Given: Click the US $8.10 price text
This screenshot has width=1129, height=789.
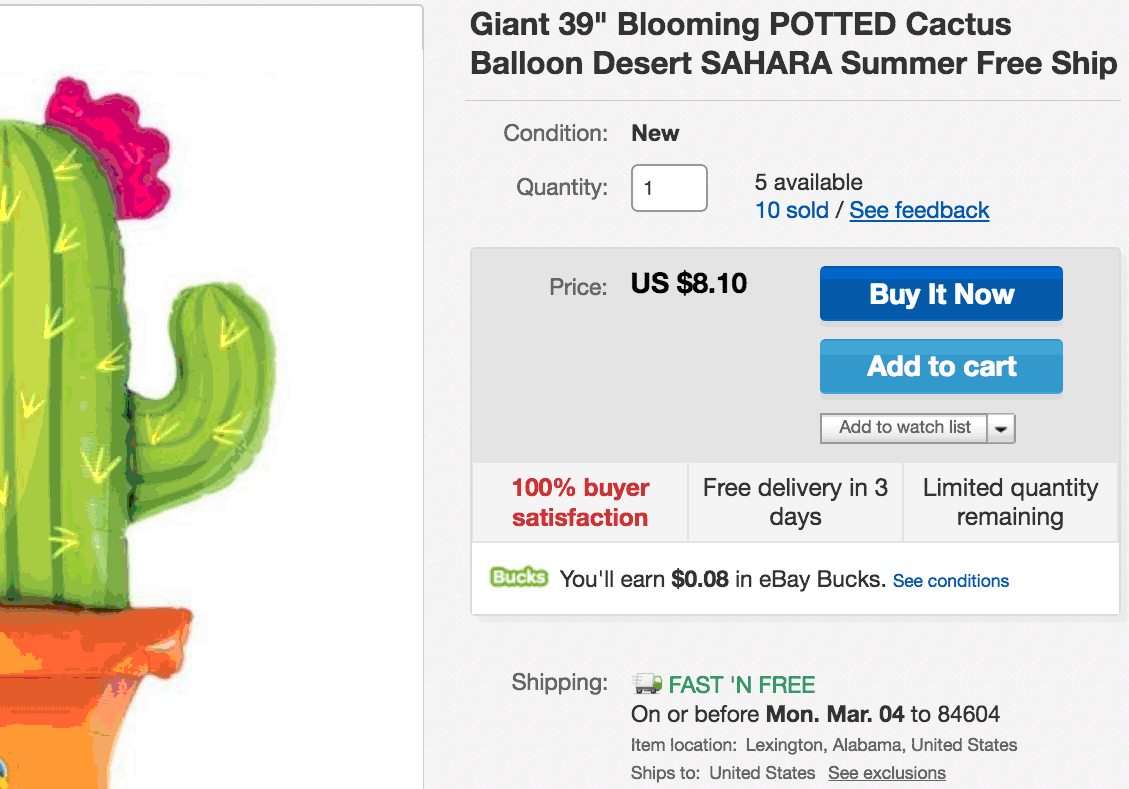Looking at the screenshot, I should (x=689, y=284).
